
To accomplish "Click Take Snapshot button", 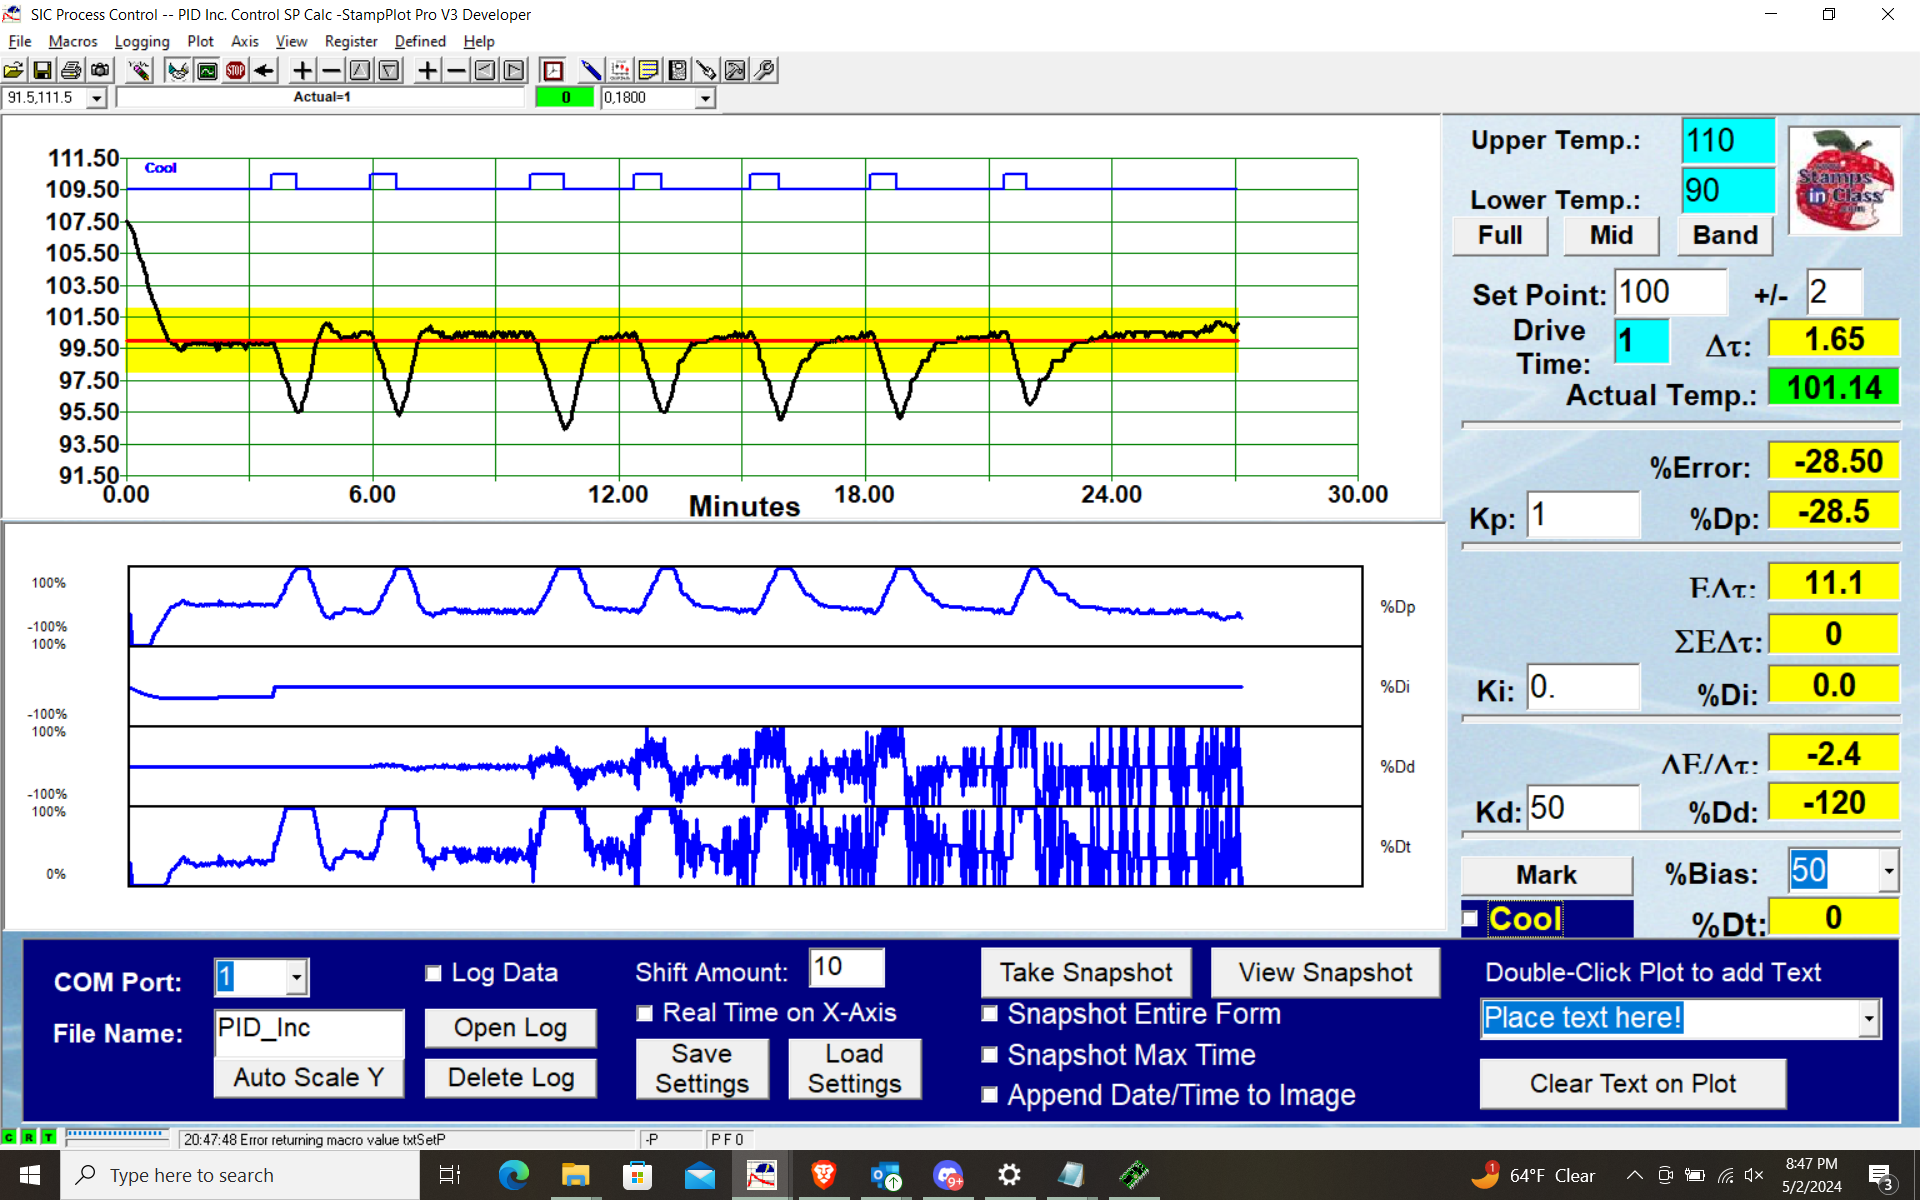I will pos(1086,972).
